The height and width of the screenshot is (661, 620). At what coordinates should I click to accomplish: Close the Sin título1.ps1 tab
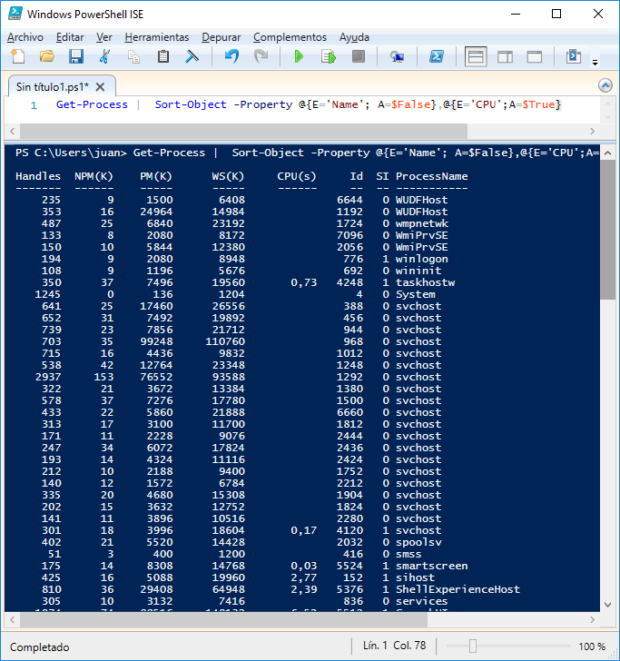[x=100, y=86]
